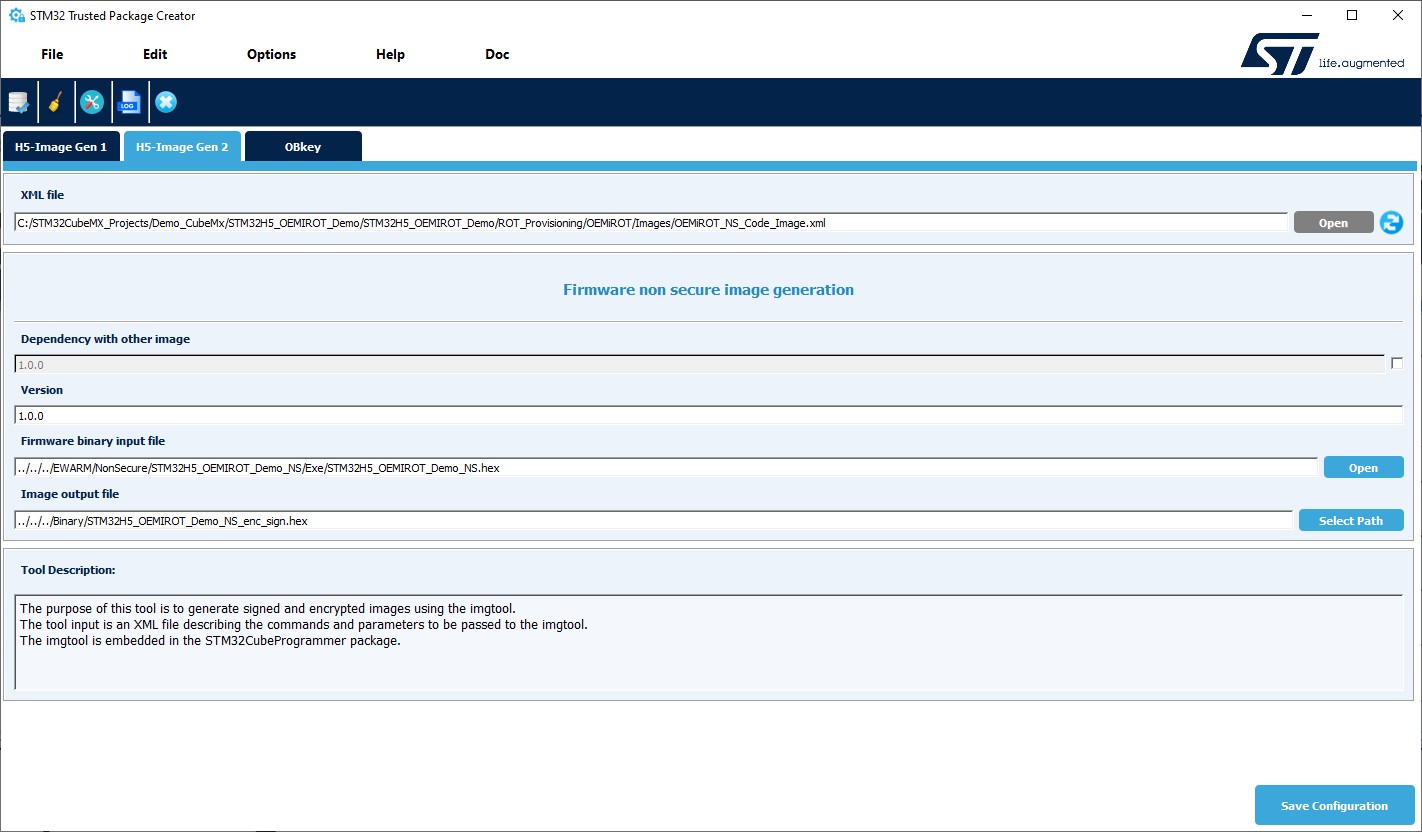Open the Help menu
This screenshot has height=832, width=1422.
pyautogui.click(x=391, y=54)
